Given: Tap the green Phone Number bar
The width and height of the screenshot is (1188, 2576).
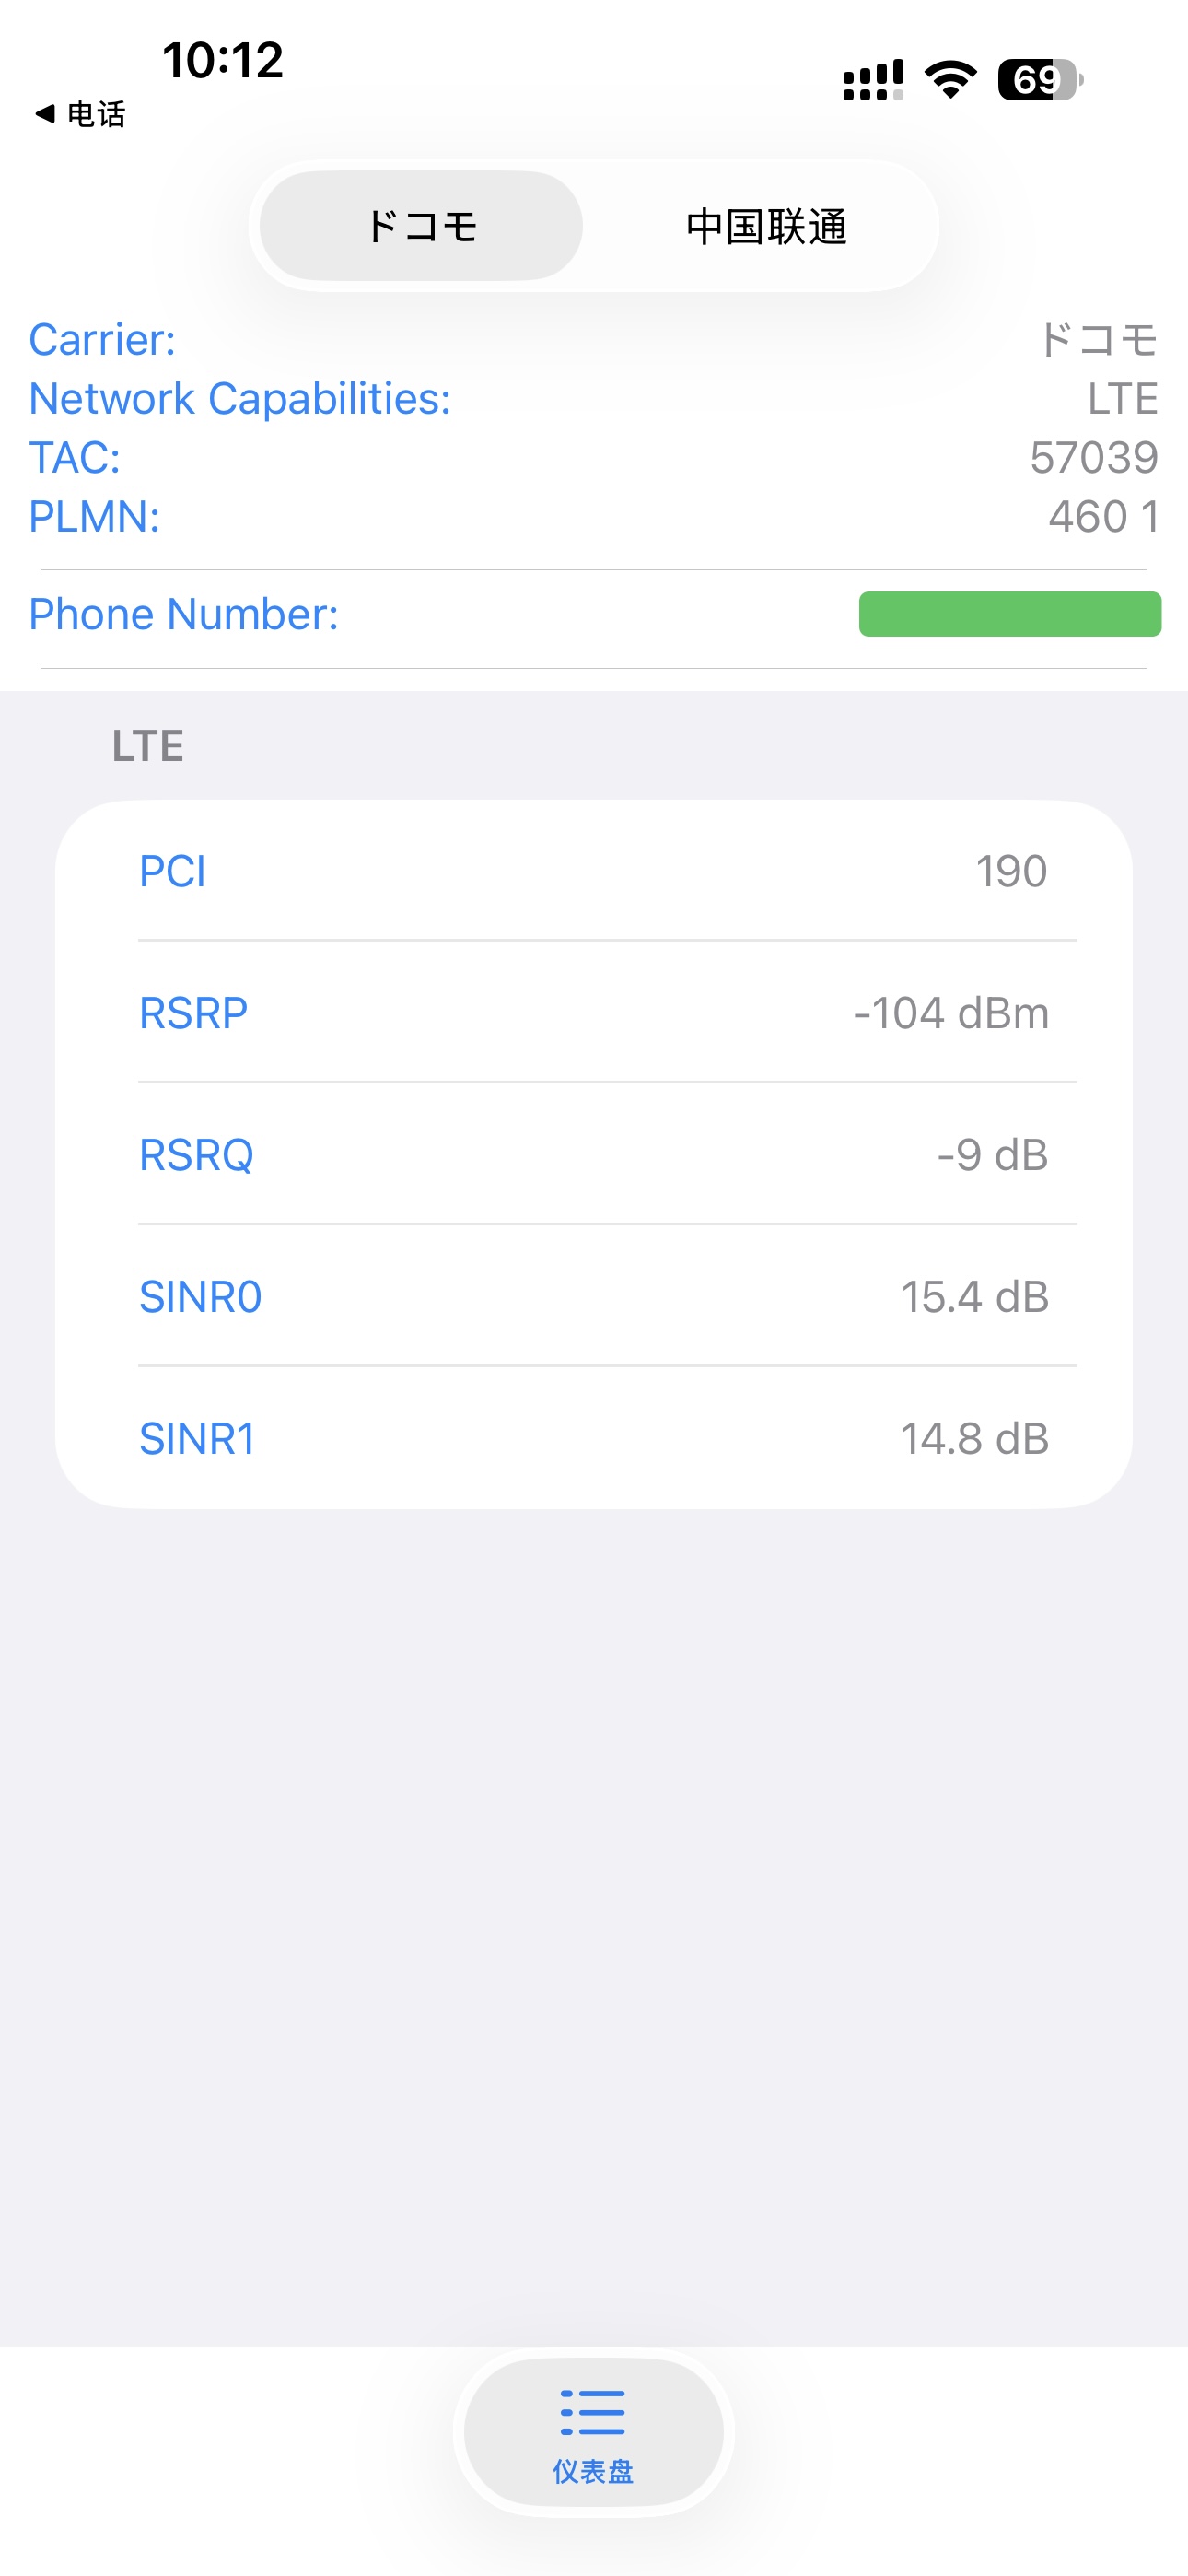Looking at the screenshot, I should coord(1009,614).
